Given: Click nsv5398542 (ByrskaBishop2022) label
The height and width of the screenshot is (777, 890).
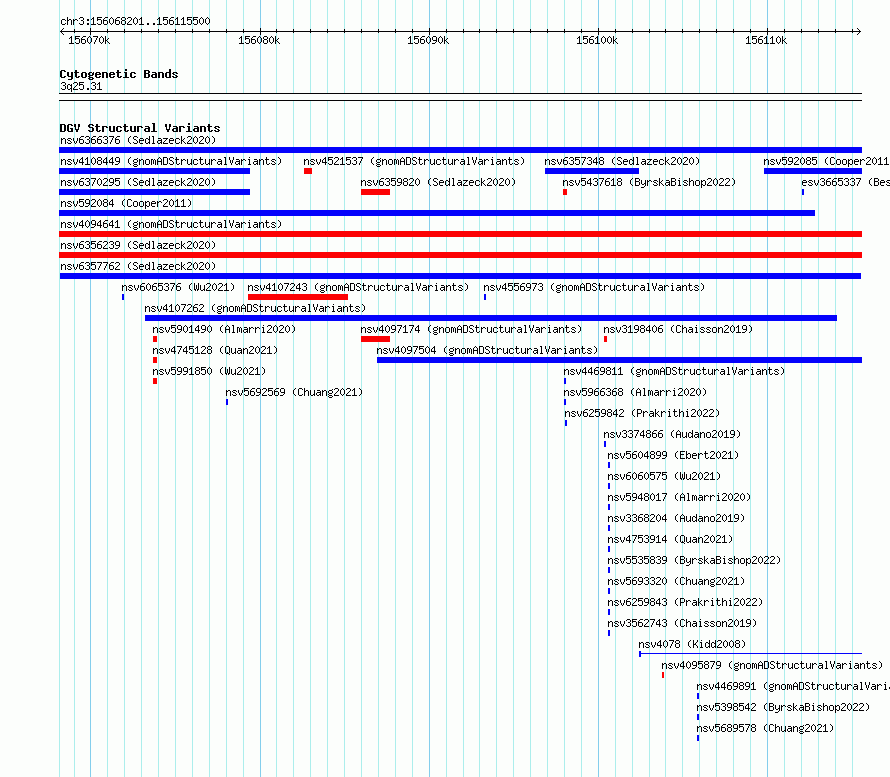Looking at the screenshot, I should pyautogui.click(x=783, y=707).
